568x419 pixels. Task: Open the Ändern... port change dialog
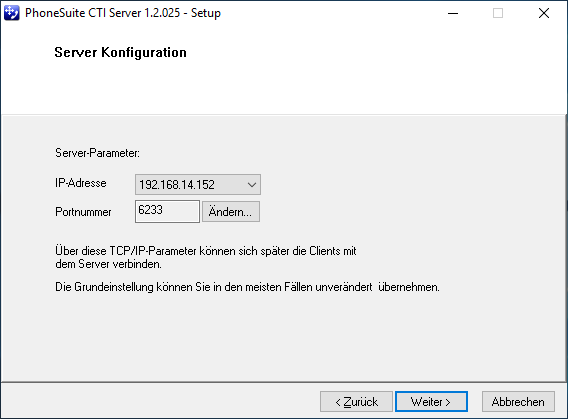(230, 211)
